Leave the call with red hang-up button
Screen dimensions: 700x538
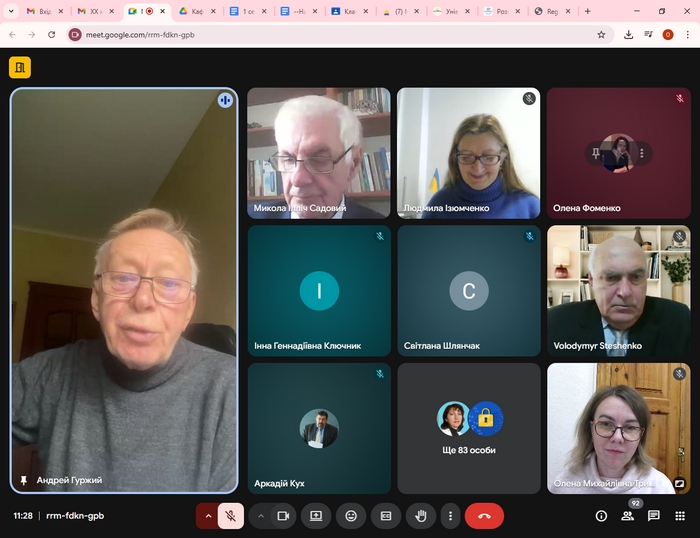click(484, 516)
